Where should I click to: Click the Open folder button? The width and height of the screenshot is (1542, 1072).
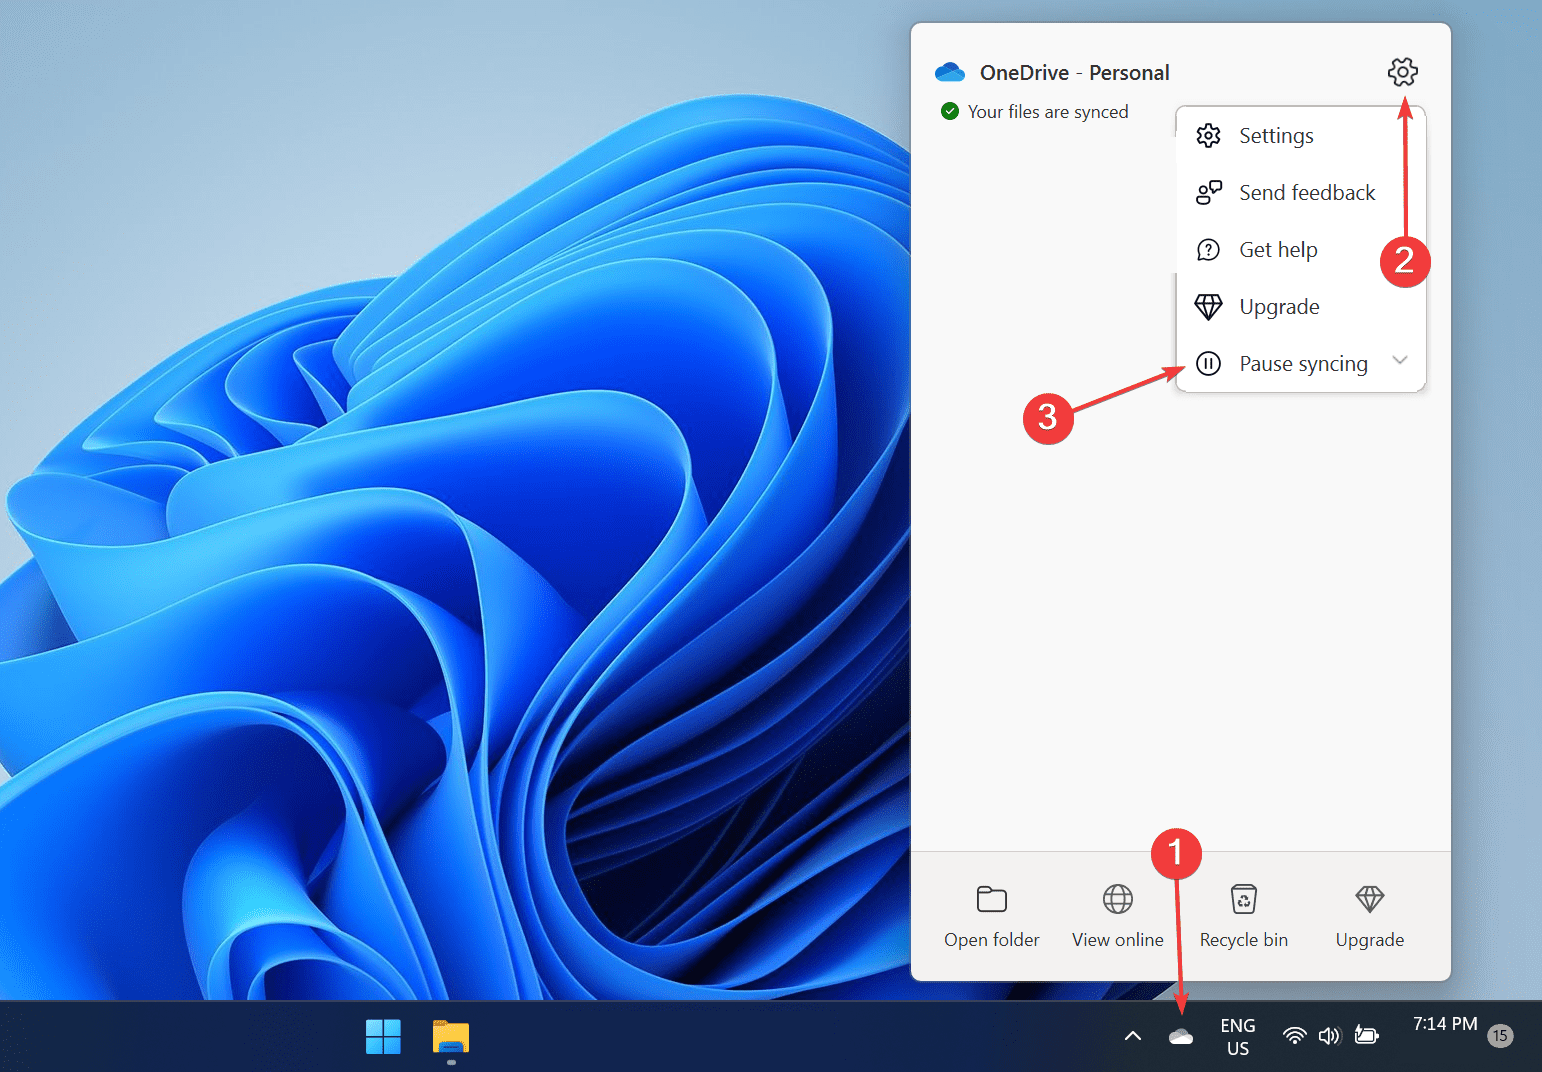tap(992, 916)
